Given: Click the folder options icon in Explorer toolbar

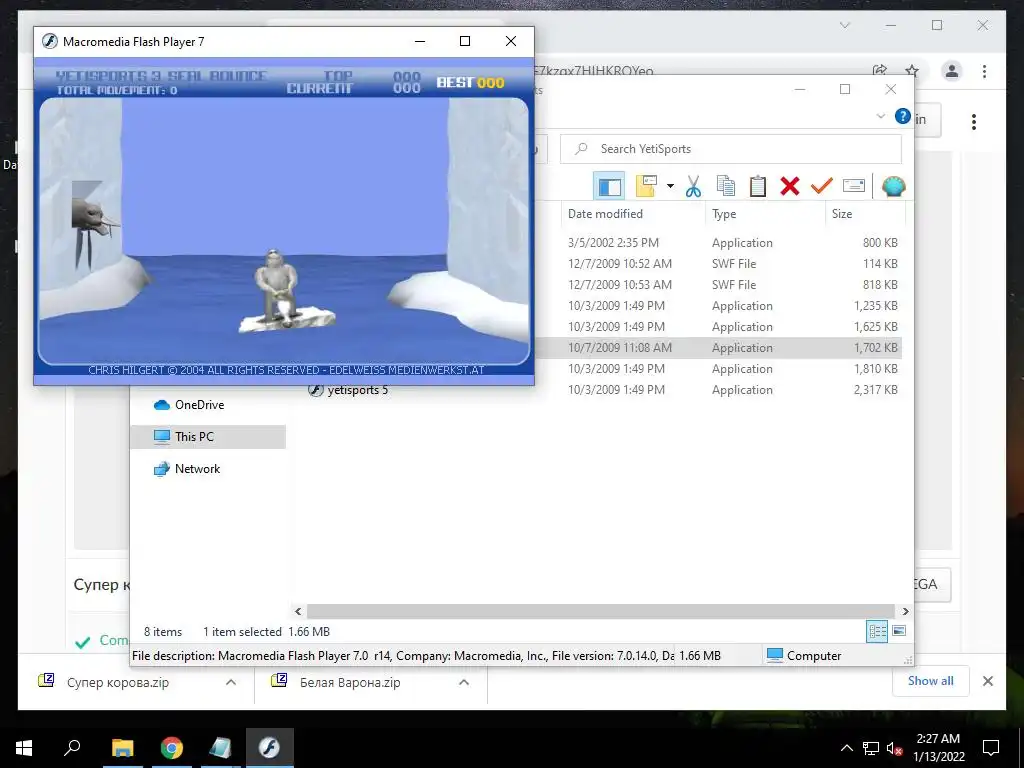Looking at the screenshot, I should pos(646,186).
